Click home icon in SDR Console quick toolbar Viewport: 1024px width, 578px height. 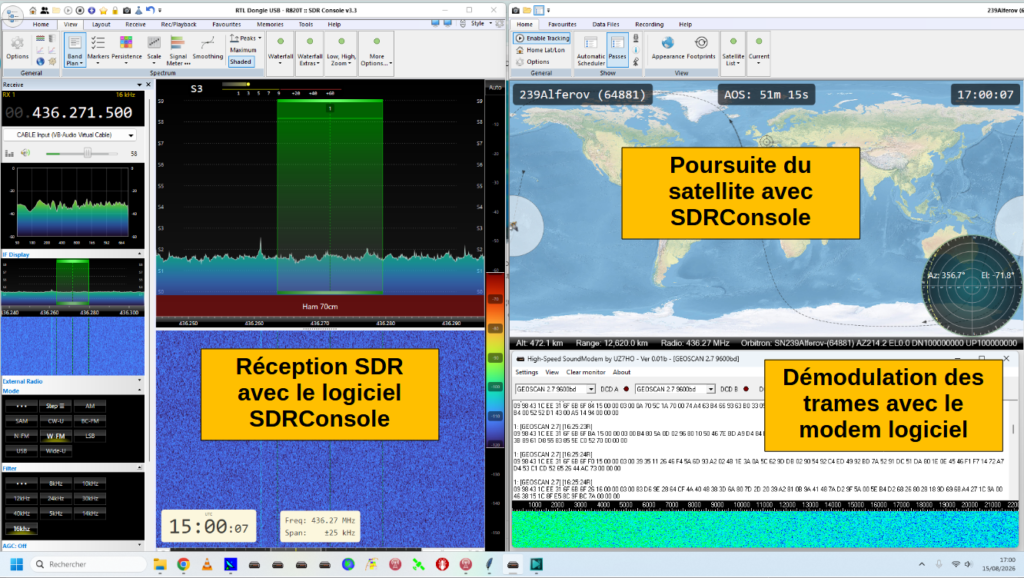33,10
